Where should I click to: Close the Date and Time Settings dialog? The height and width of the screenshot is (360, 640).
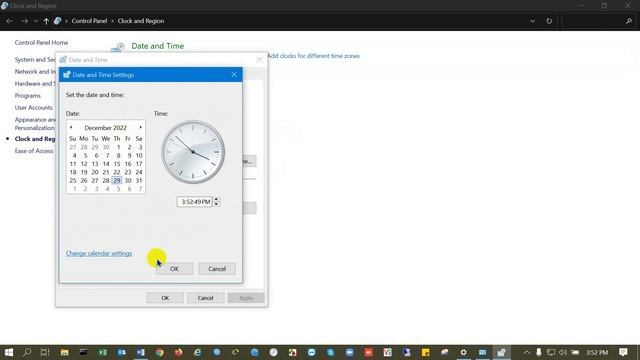(234, 75)
